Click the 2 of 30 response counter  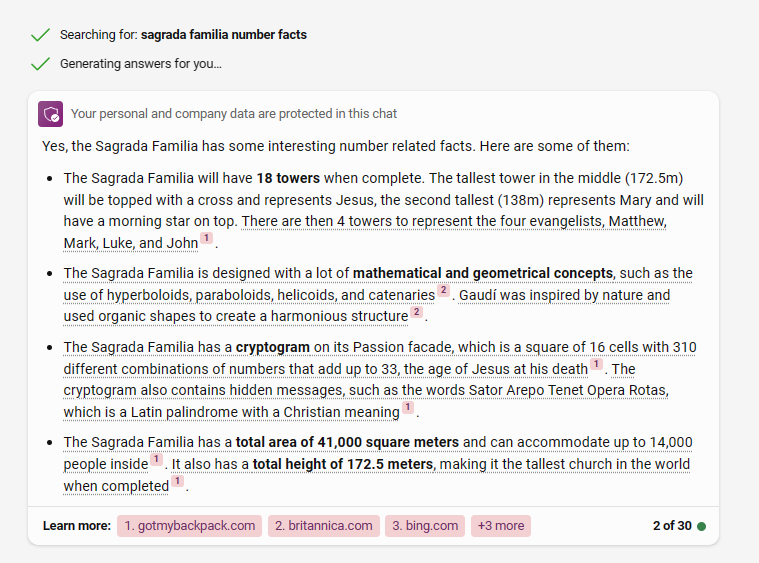coord(672,526)
